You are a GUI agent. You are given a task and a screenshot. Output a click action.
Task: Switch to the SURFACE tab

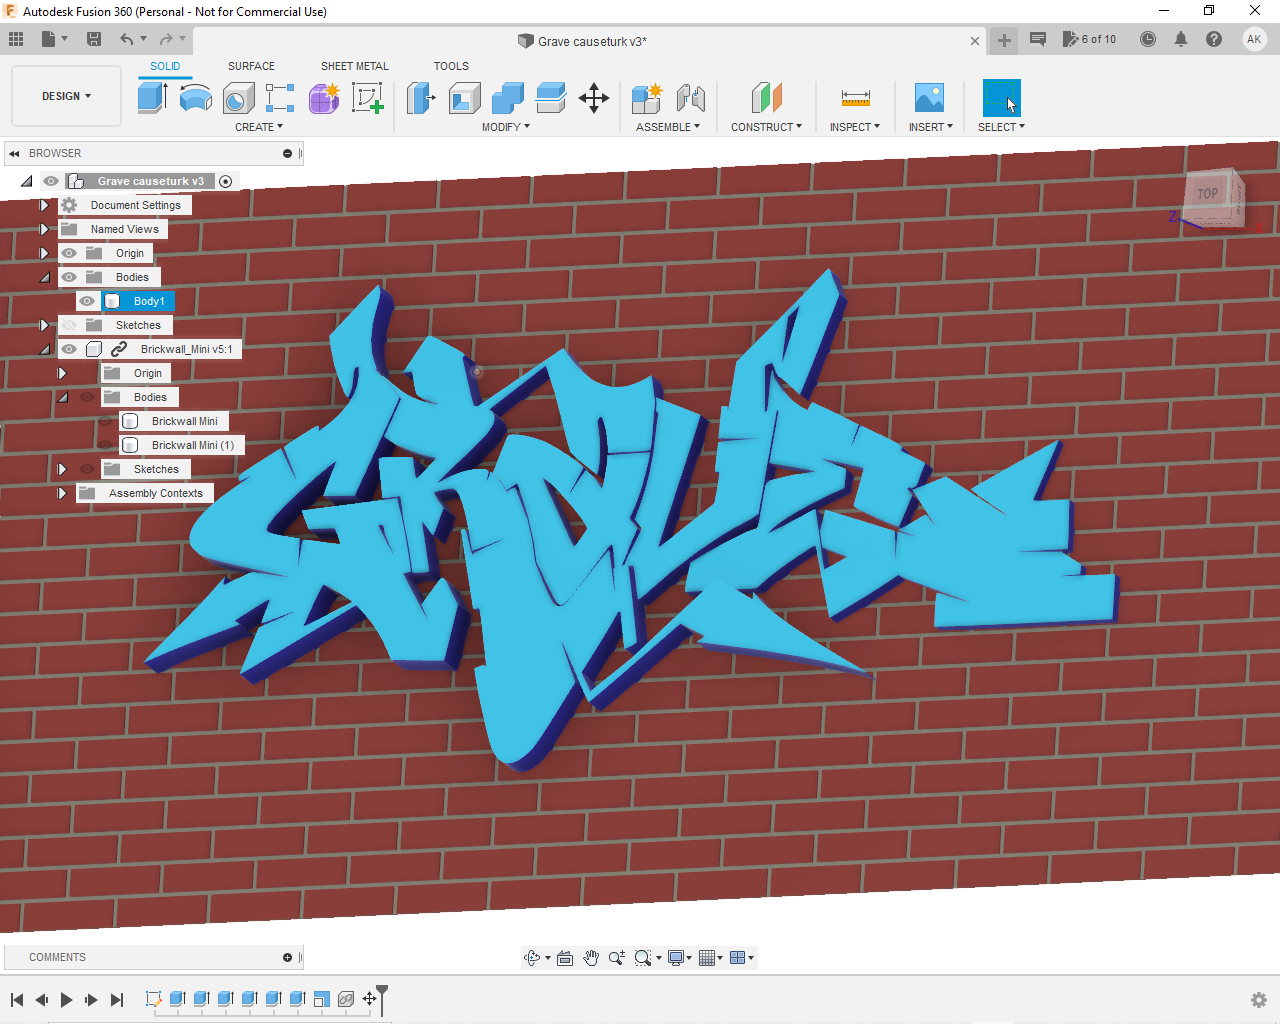click(251, 66)
